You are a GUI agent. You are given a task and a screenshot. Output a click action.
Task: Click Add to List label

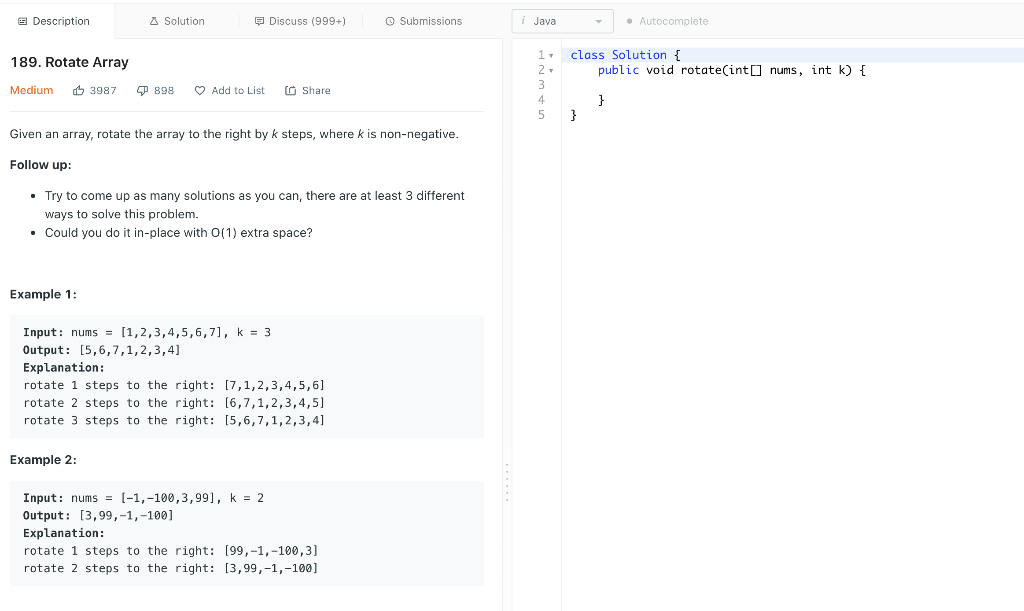click(x=238, y=91)
